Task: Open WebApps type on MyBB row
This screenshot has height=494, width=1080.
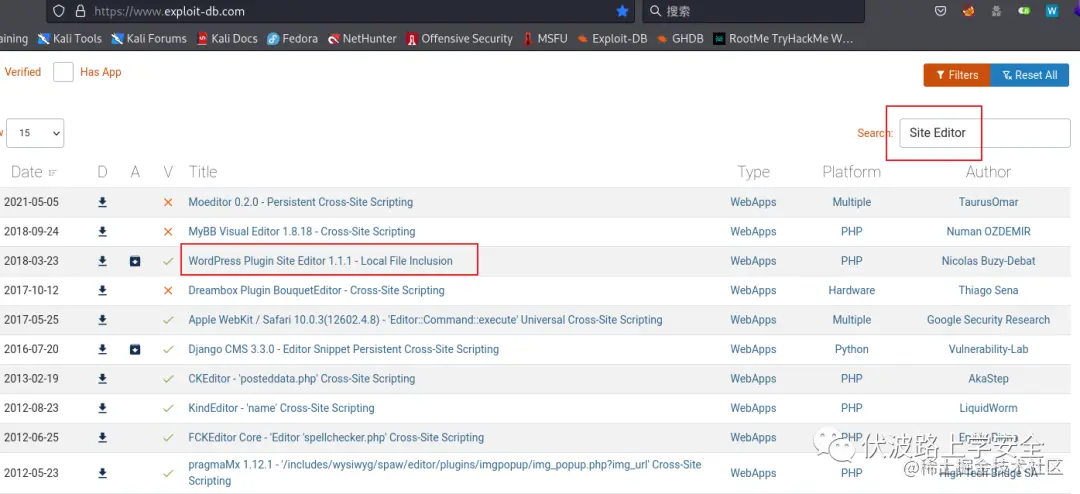Action: click(x=753, y=231)
